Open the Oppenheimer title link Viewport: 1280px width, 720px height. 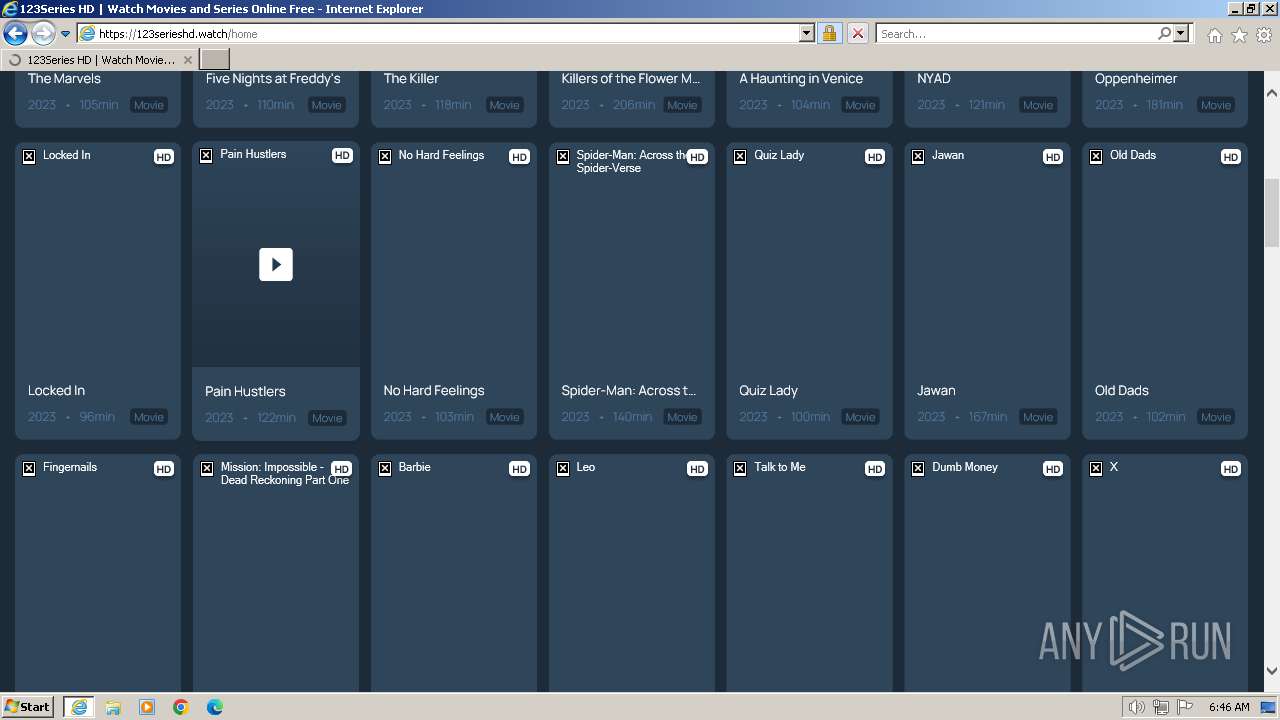tap(1136, 78)
